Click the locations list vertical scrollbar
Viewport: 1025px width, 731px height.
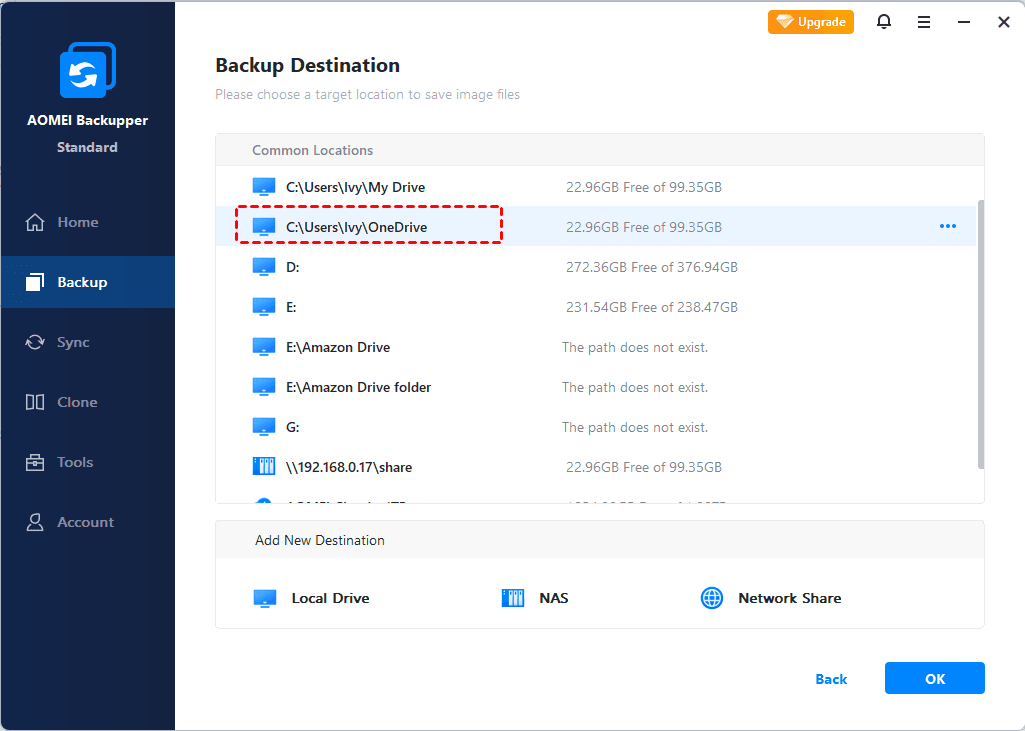tap(980, 330)
